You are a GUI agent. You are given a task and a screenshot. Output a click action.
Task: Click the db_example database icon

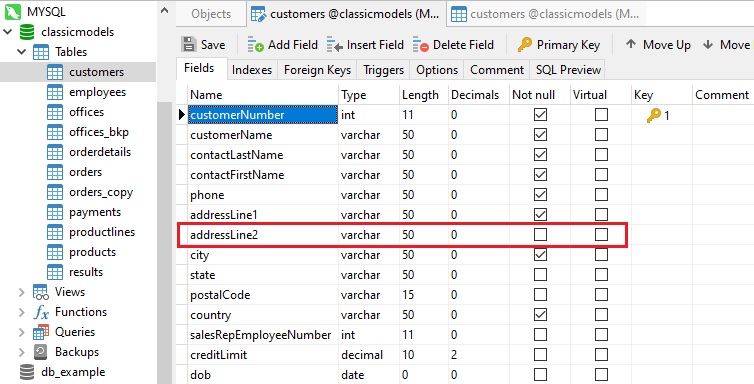(x=27, y=372)
